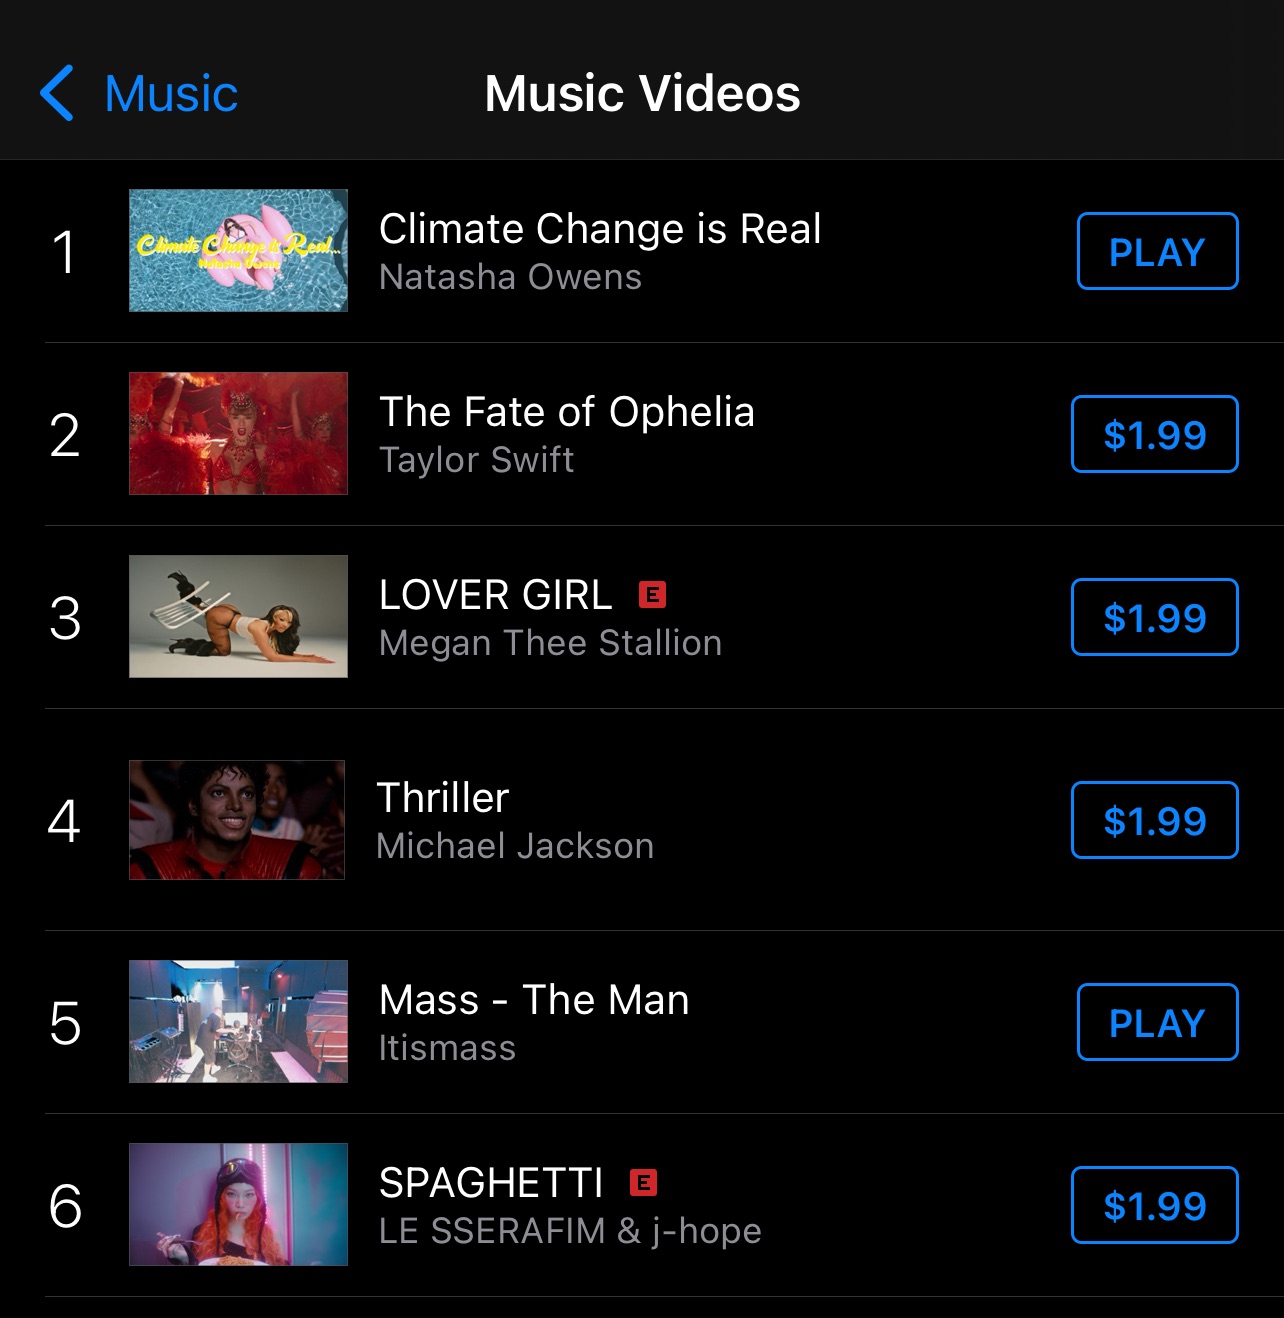Tap the Natasha Owens artist name
The width and height of the screenshot is (1284, 1318).
[x=510, y=277]
